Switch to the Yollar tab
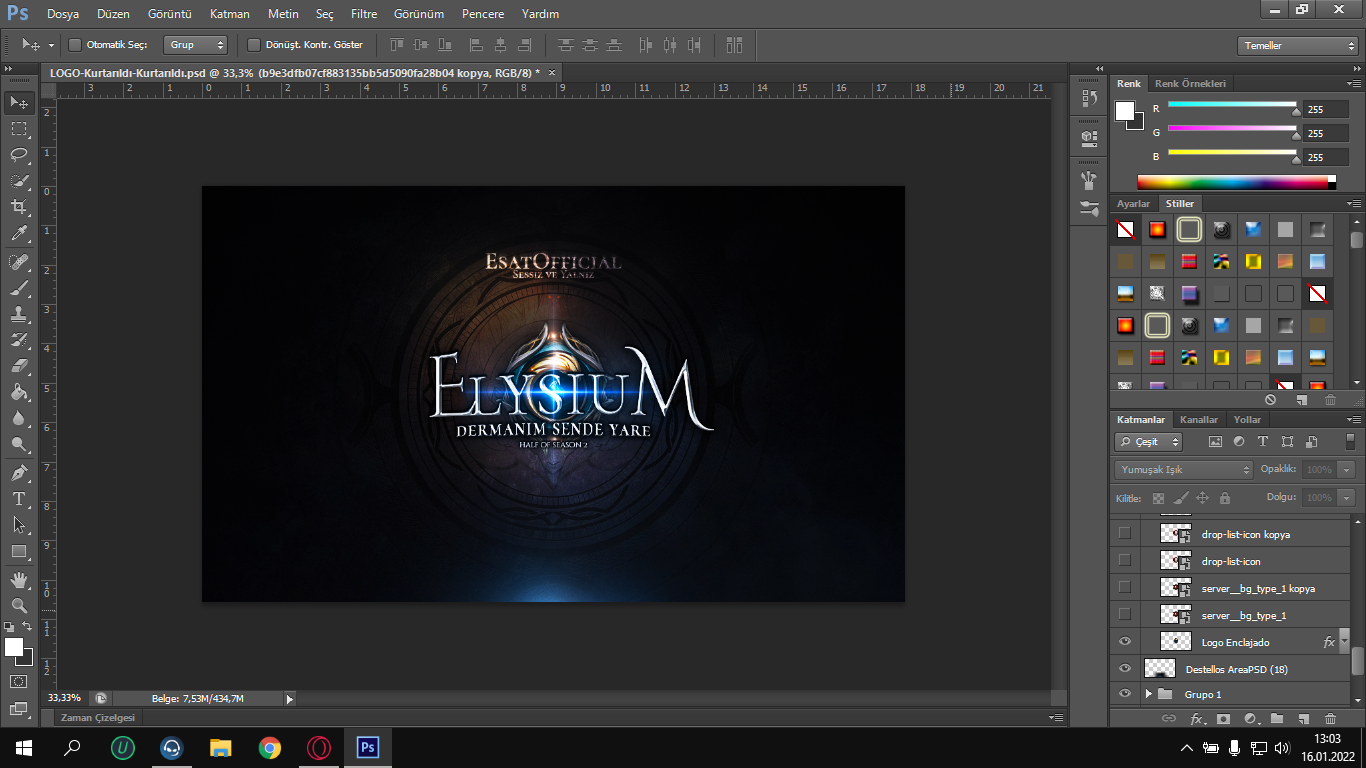 coord(1247,419)
